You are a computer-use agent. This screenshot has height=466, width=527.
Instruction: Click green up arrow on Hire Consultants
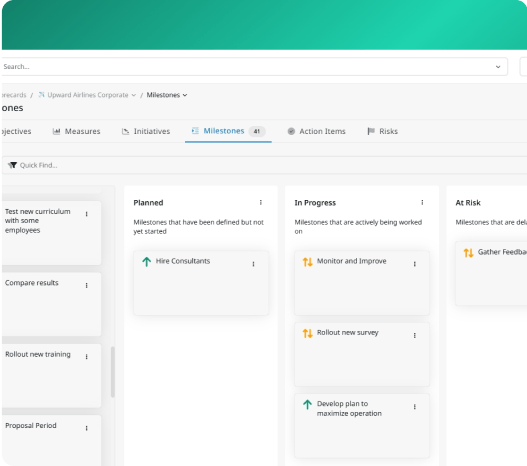tap(147, 261)
